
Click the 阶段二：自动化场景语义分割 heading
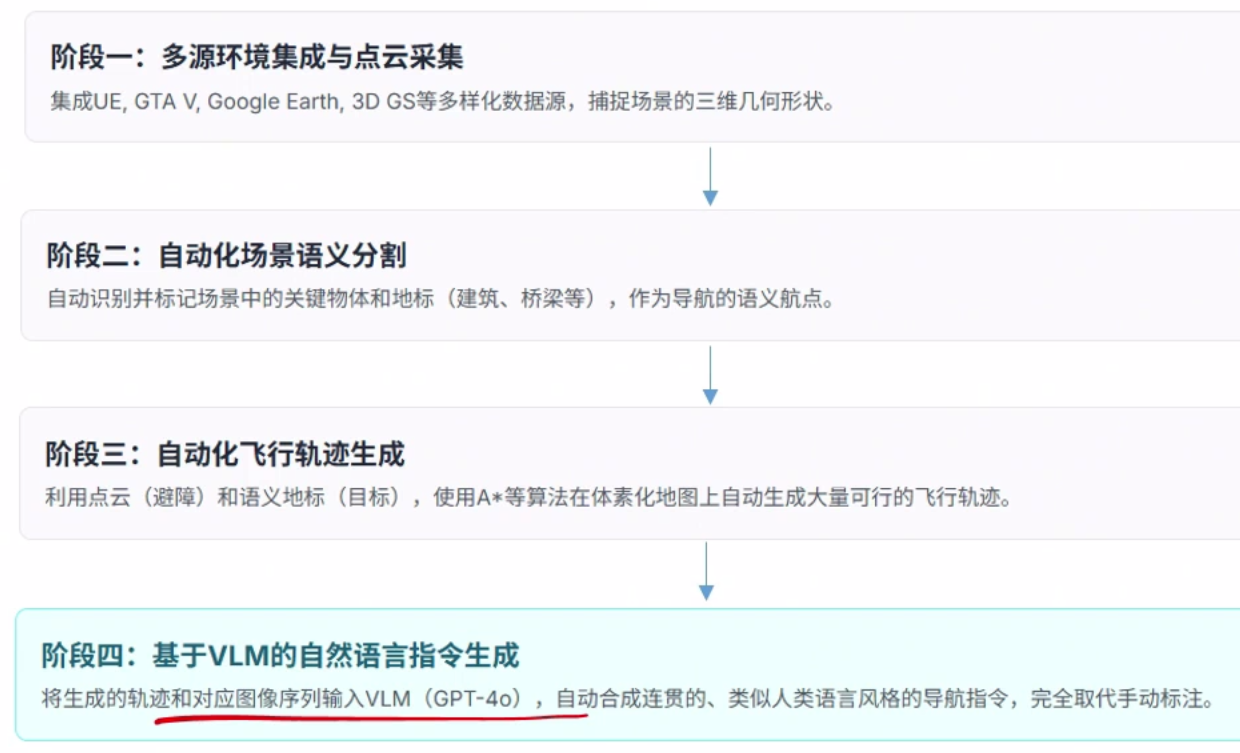click(226, 256)
